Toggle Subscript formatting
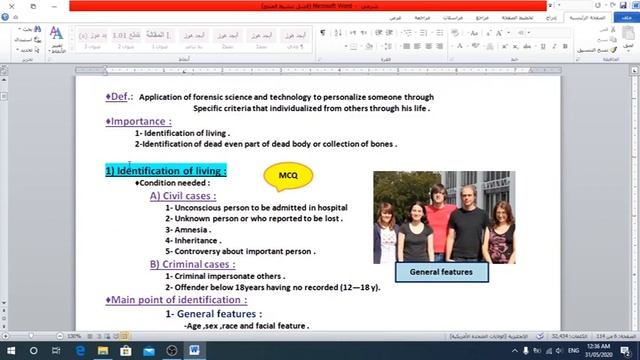The height and width of the screenshot is (360, 640). [516, 46]
